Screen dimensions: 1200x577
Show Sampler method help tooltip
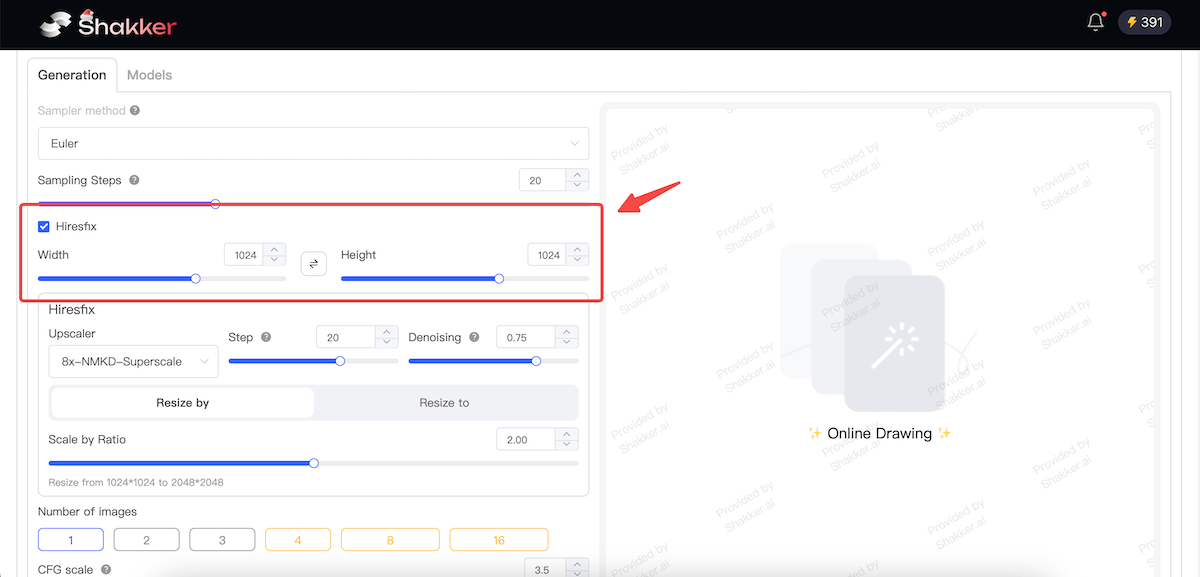[x=135, y=111]
